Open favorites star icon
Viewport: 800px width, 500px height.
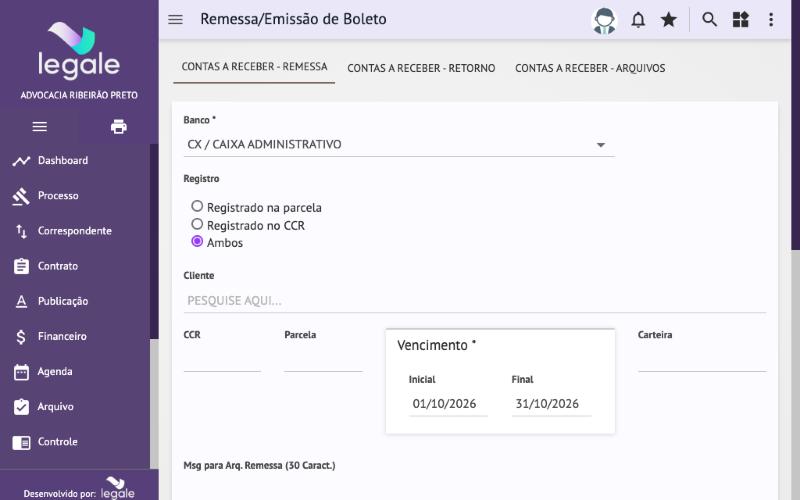pyautogui.click(x=668, y=20)
